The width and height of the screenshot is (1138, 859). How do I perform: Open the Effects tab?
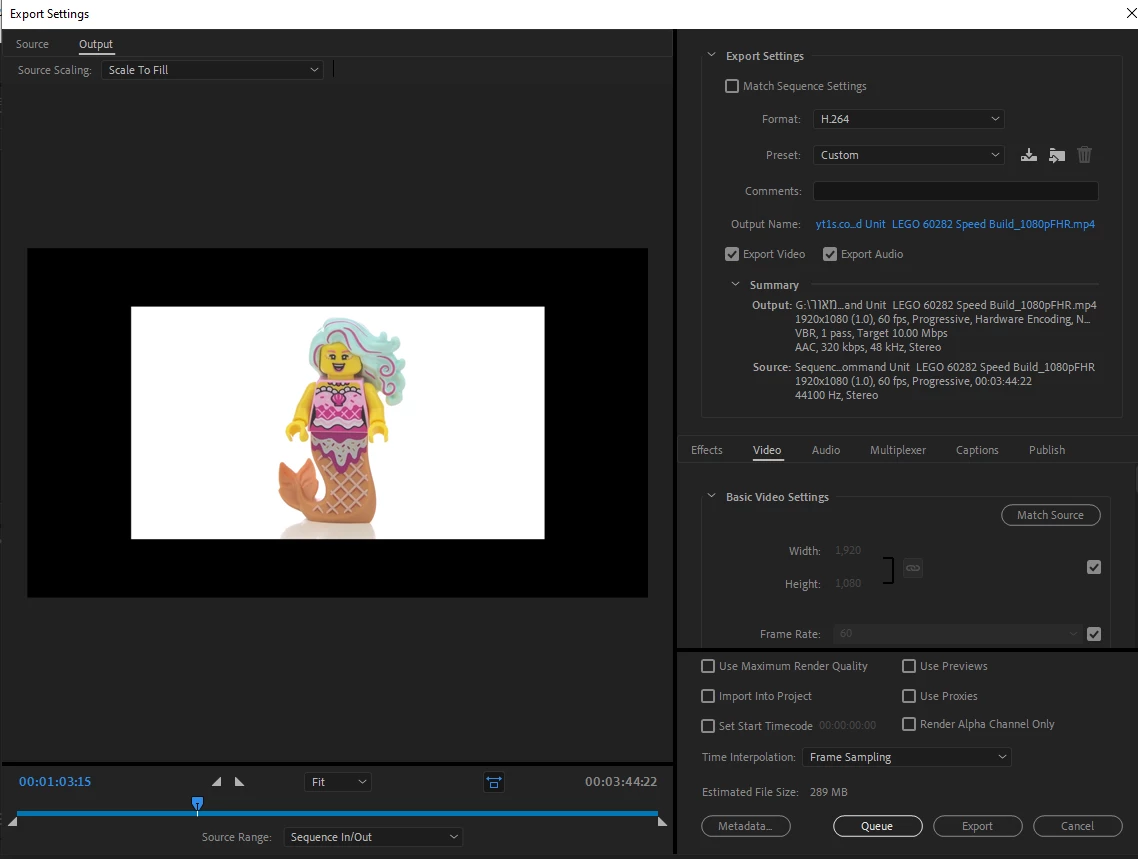706,450
